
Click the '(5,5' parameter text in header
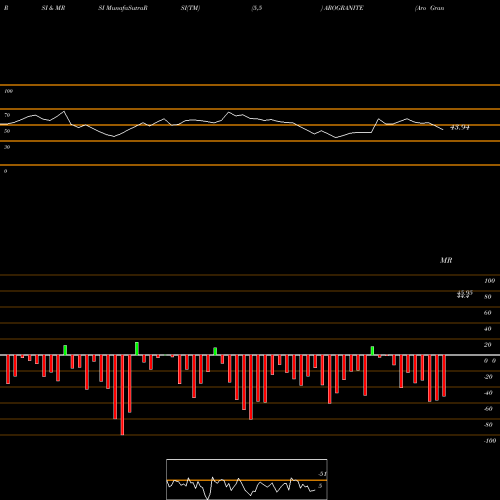click(x=257, y=8)
